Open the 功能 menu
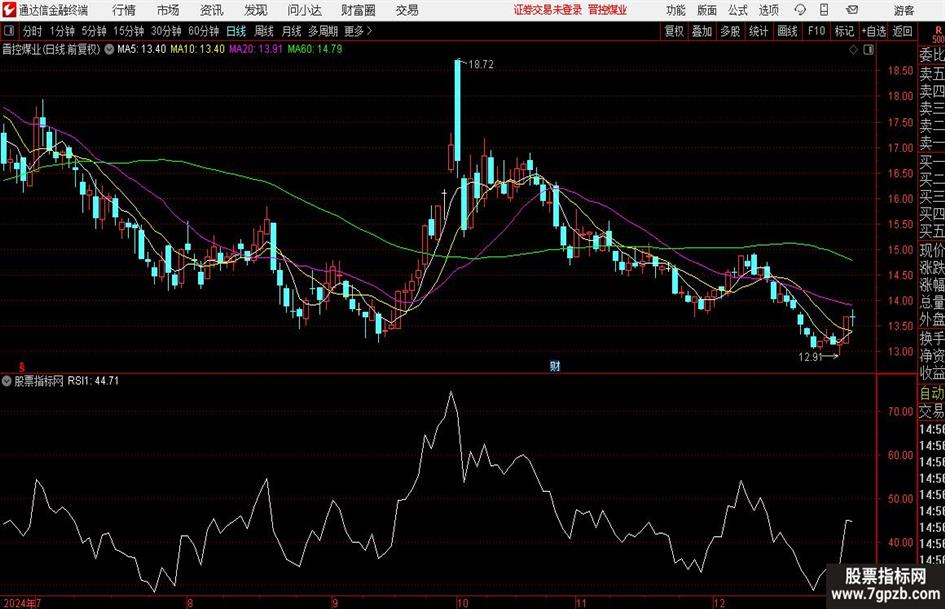945x609 pixels. pos(676,10)
